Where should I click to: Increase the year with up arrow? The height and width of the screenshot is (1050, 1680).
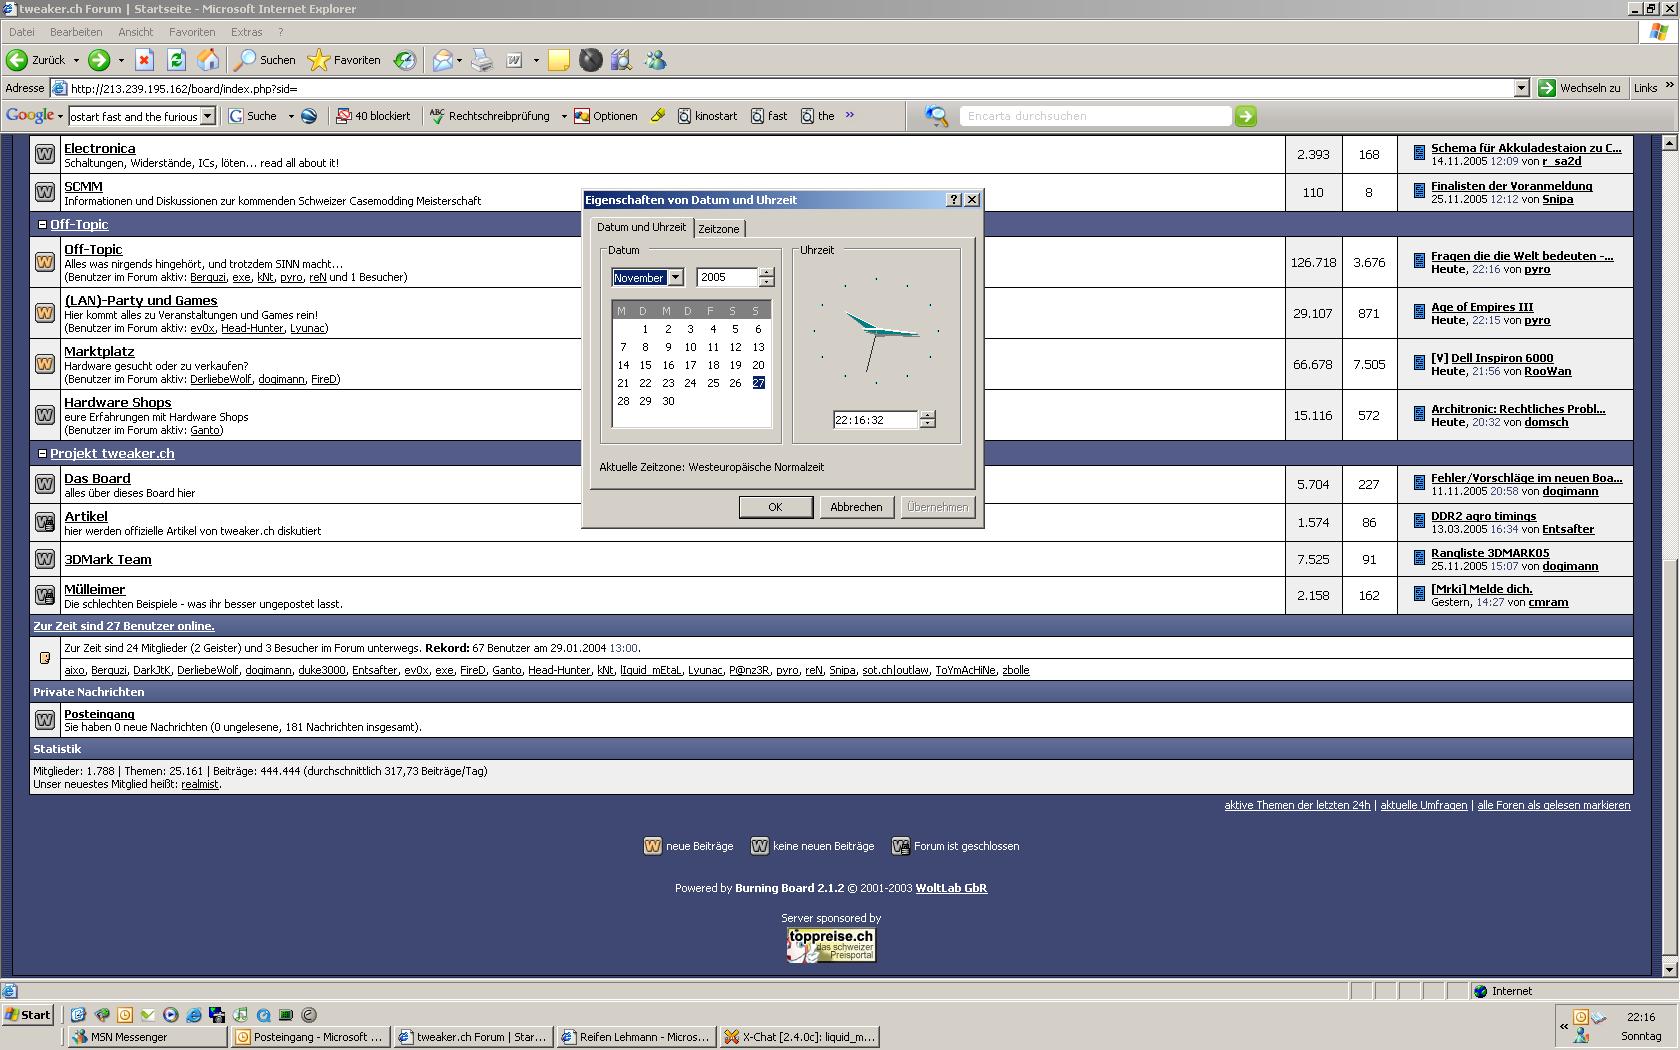pyautogui.click(x=766, y=273)
